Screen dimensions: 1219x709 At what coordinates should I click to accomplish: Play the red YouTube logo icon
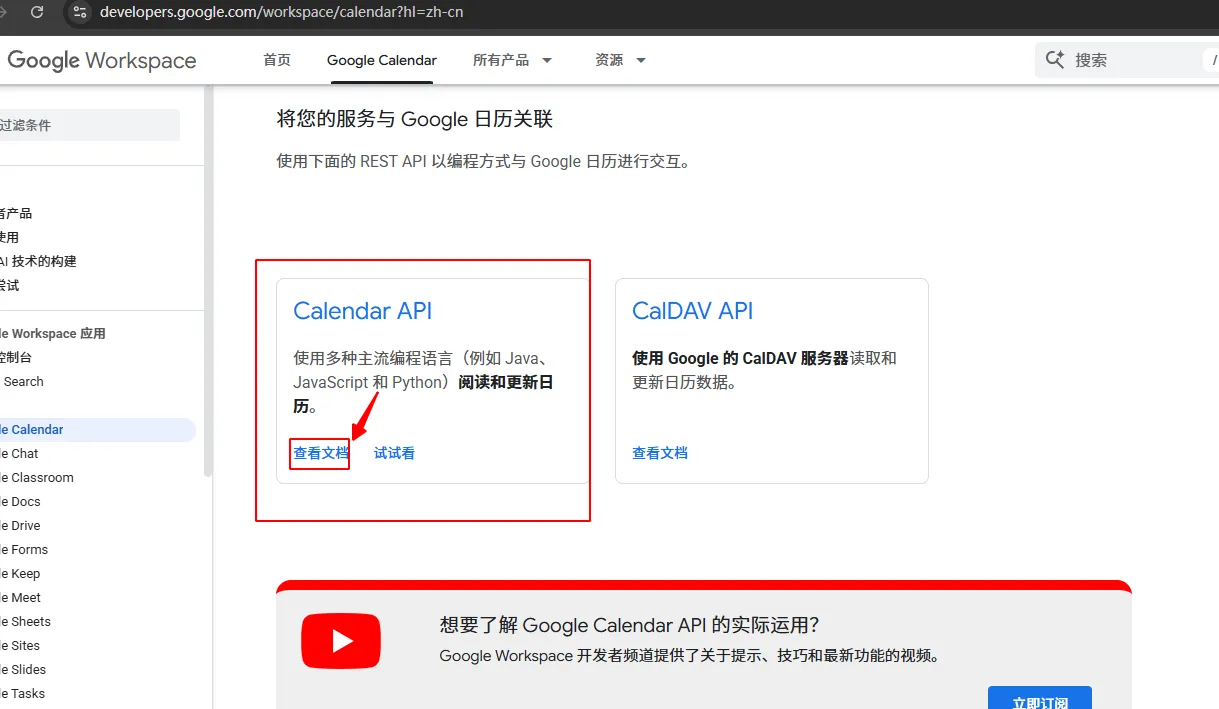click(341, 641)
